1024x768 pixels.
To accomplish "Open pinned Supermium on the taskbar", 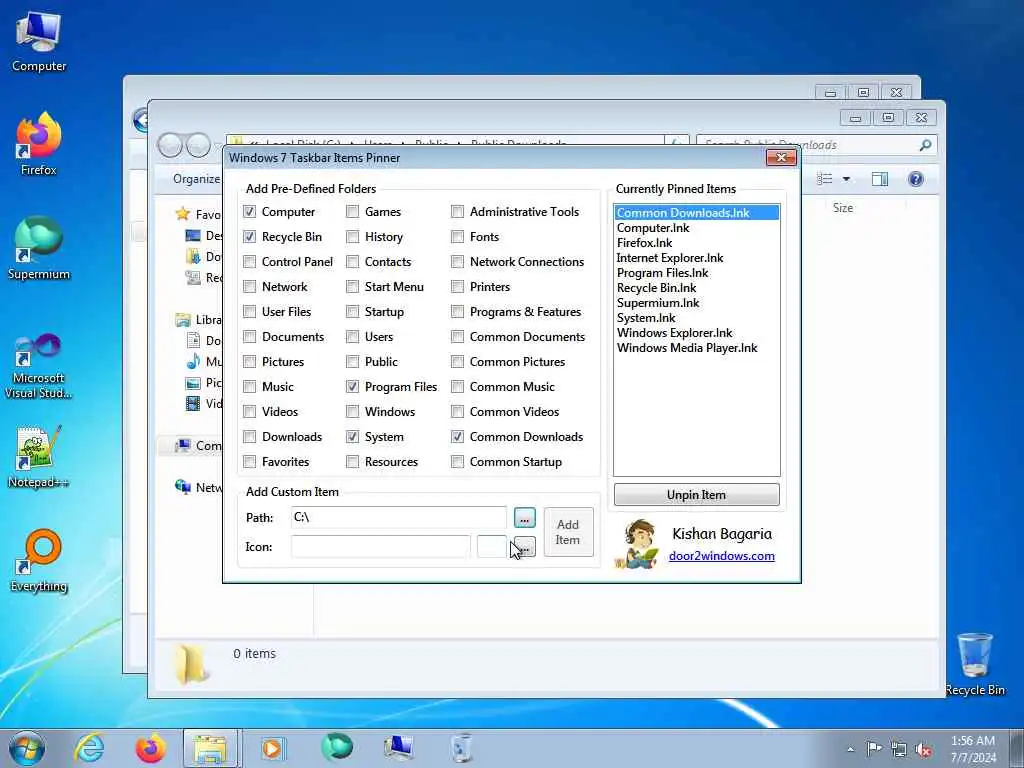I will point(336,747).
